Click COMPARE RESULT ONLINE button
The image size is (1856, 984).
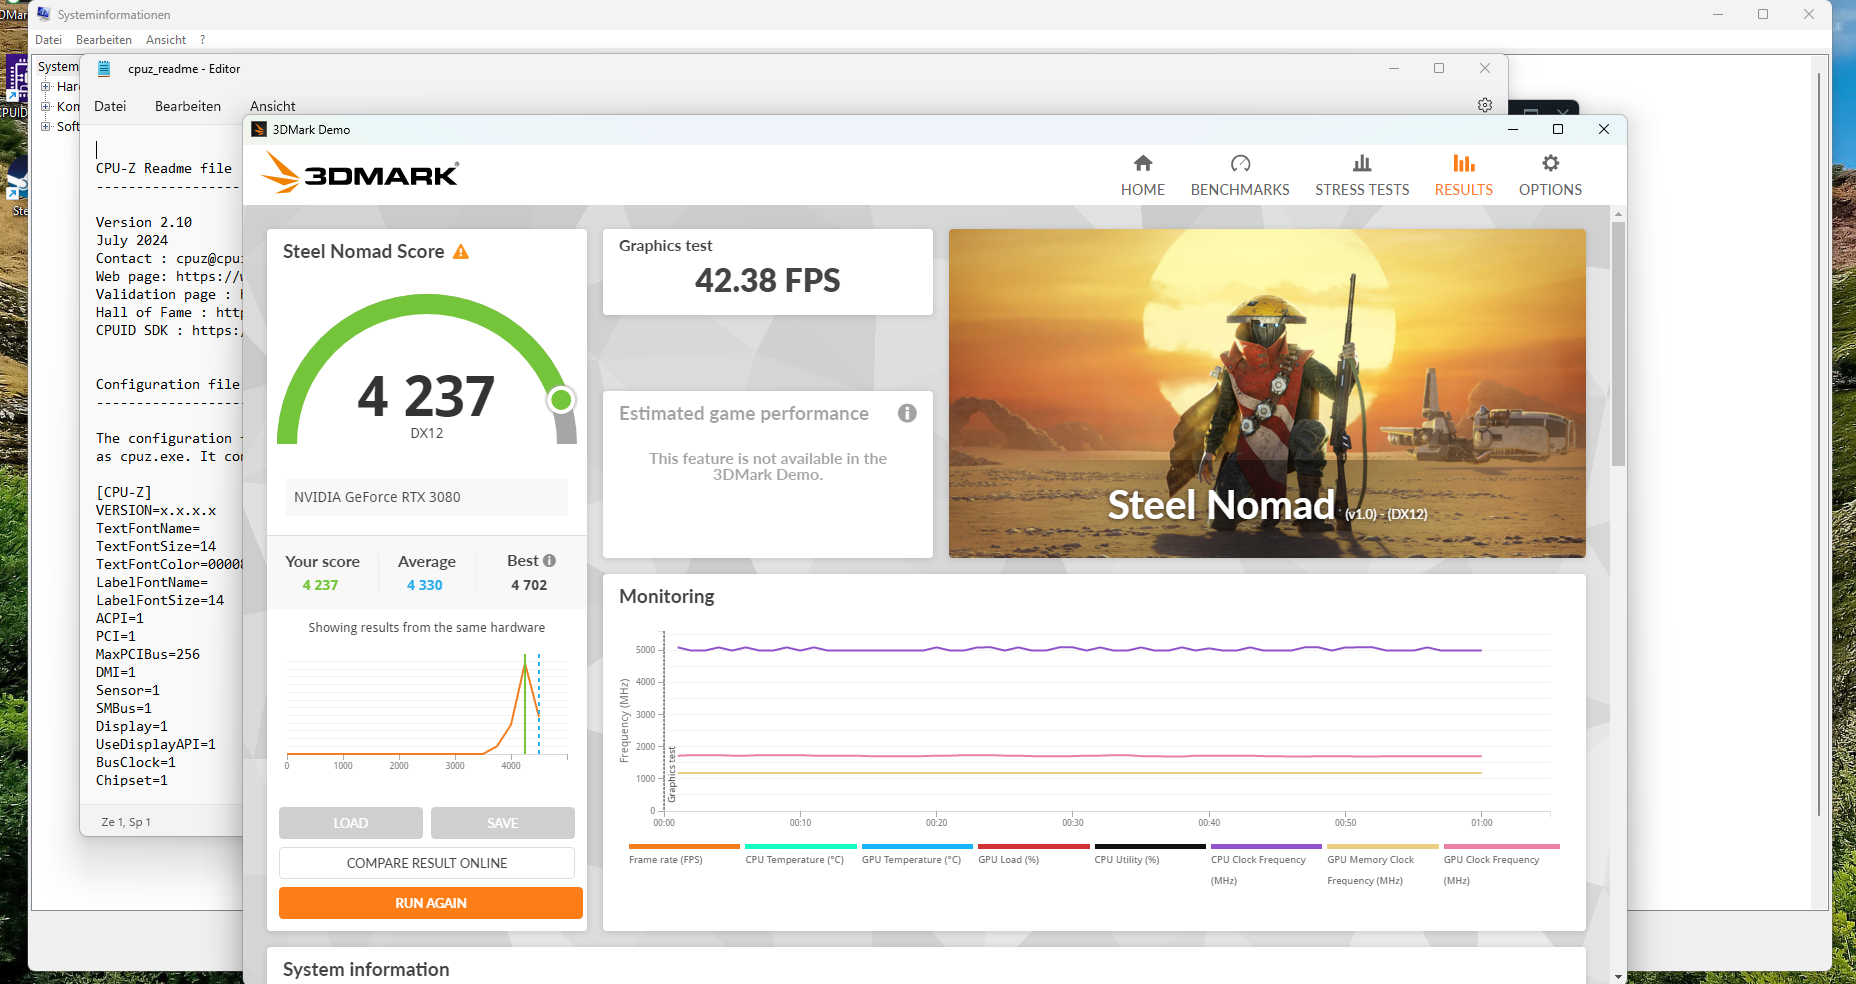coord(427,863)
